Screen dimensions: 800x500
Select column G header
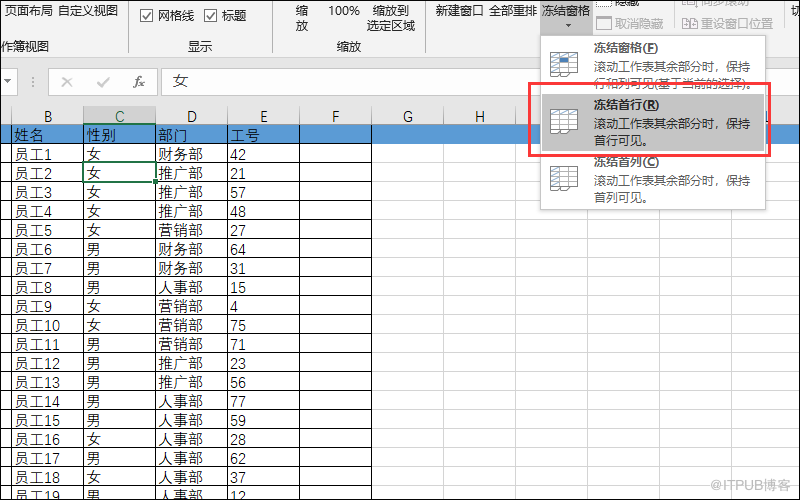tap(408, 116)
